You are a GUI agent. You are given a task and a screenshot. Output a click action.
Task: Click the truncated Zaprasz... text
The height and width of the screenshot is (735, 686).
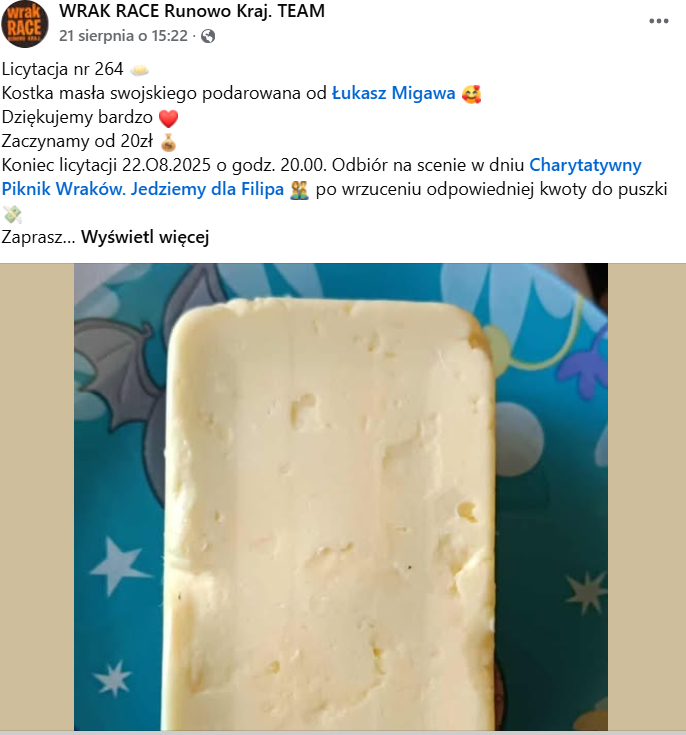(x=38, y=237)
